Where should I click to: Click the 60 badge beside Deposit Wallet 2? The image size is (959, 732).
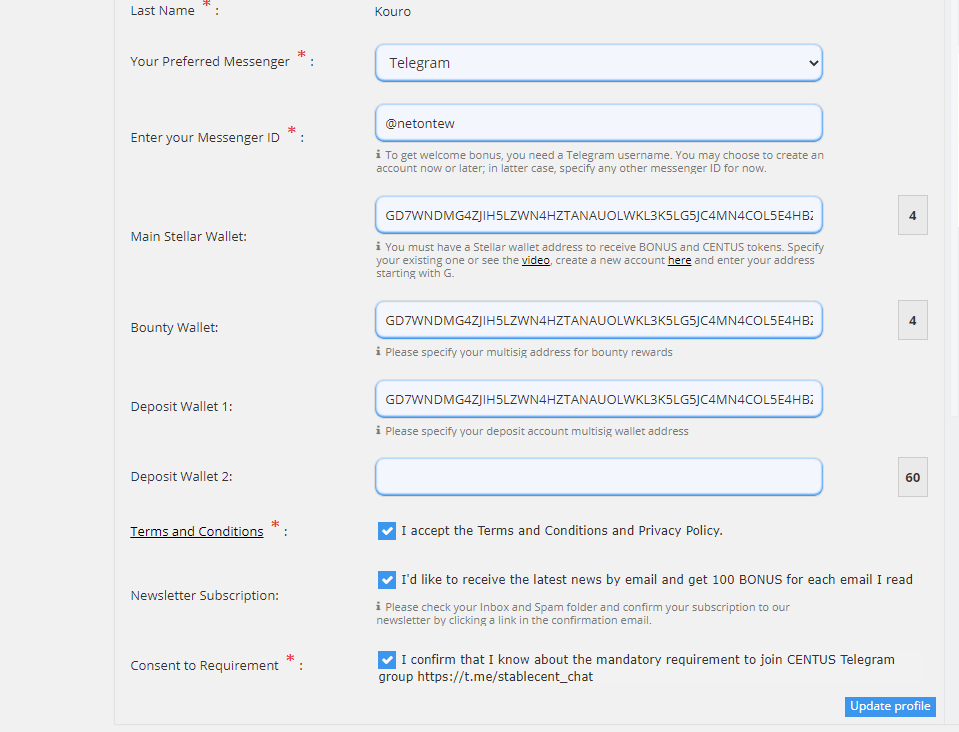(x=912, y=477)
